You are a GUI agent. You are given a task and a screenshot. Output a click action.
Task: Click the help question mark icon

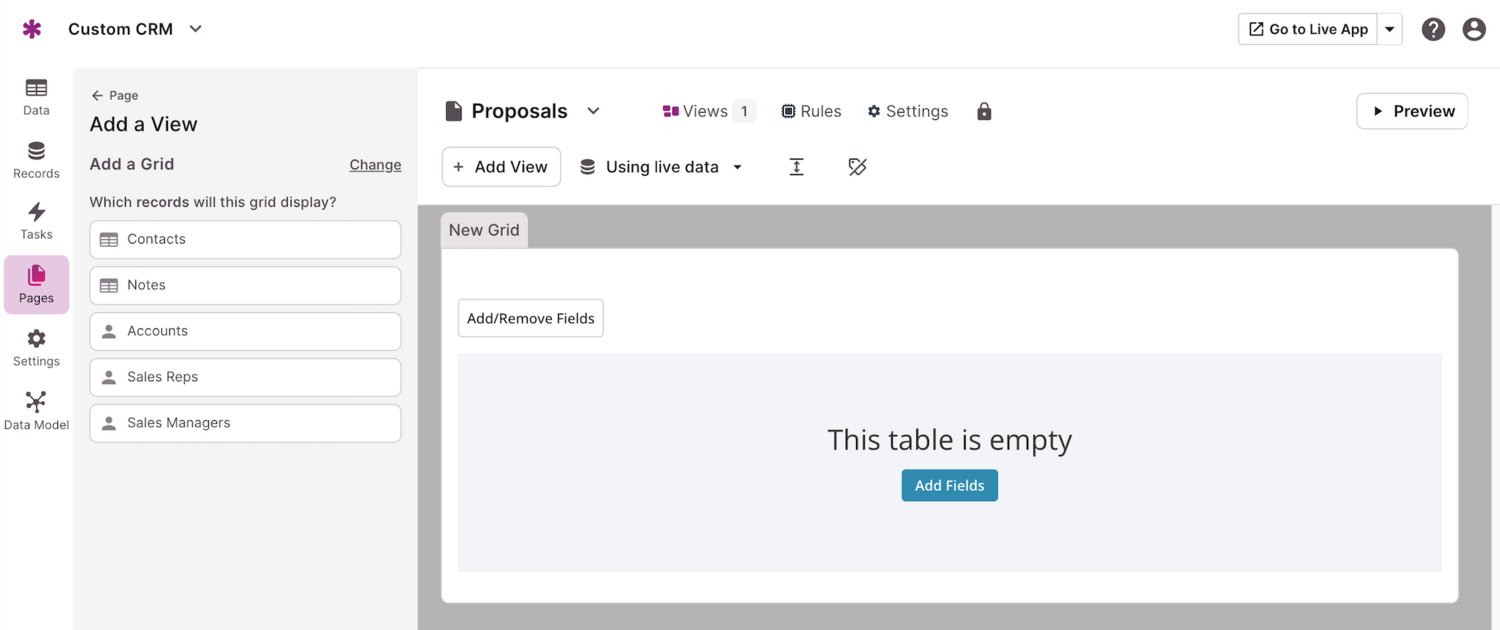(1433, 29)
